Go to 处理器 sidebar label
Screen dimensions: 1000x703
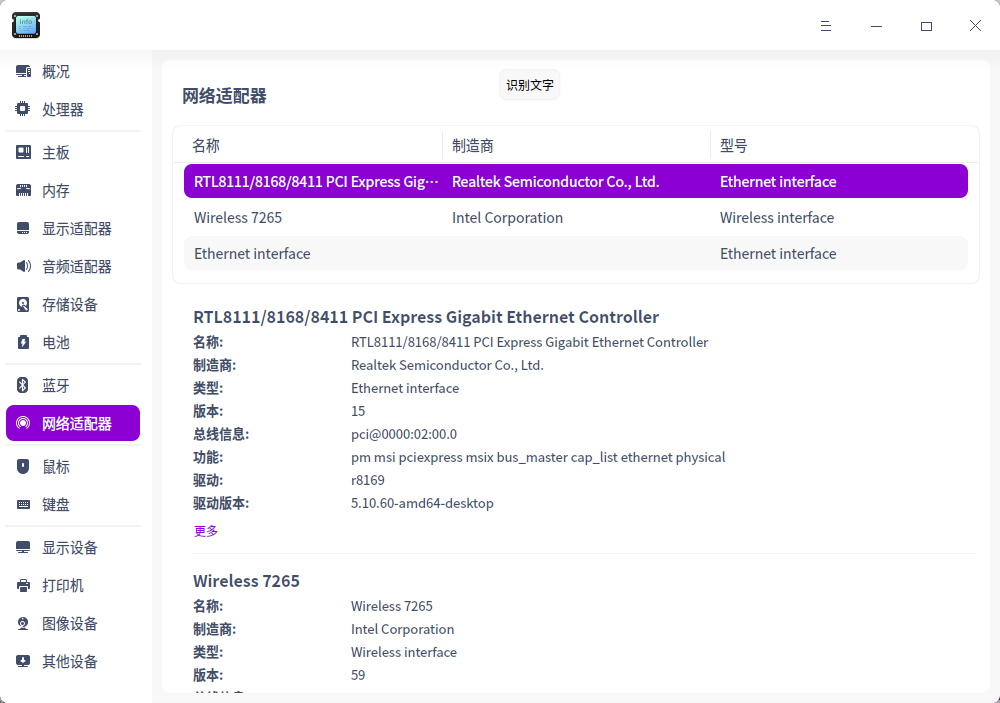coord(63,110)
